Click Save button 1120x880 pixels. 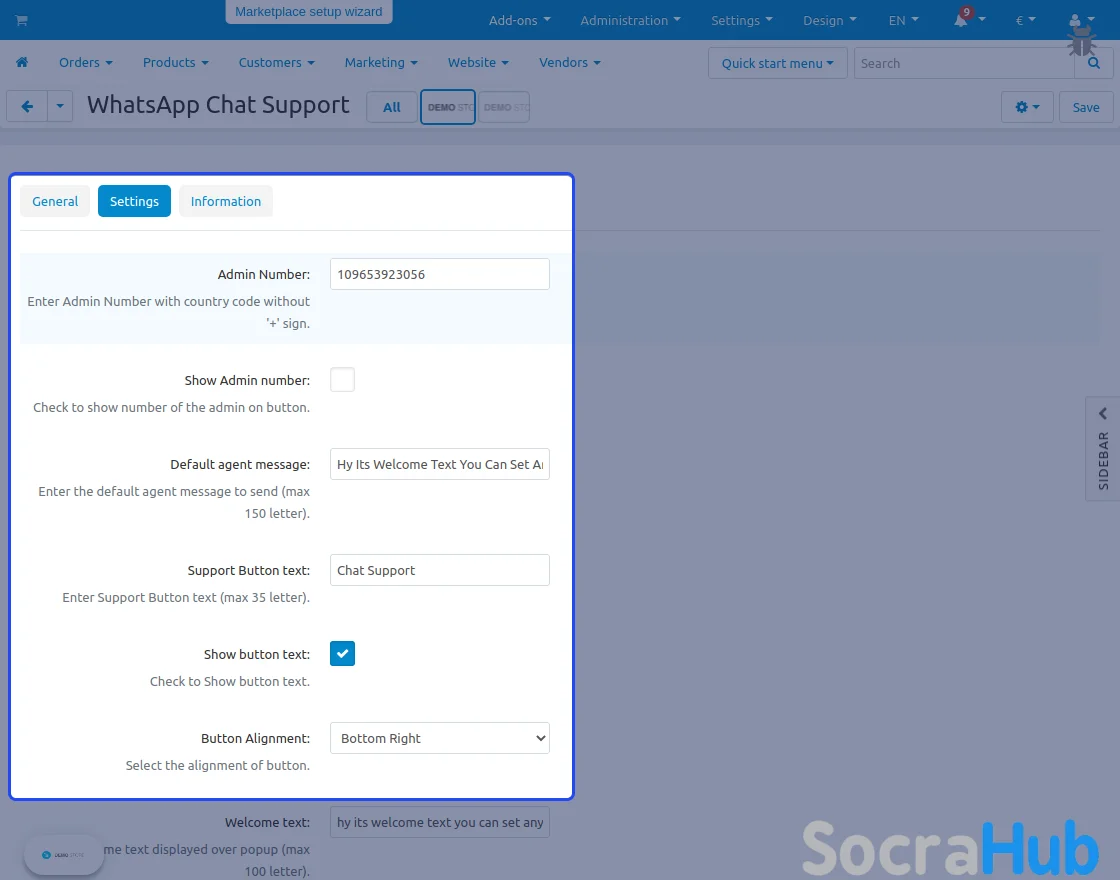pyautogui.click(x=1086, y=107)
